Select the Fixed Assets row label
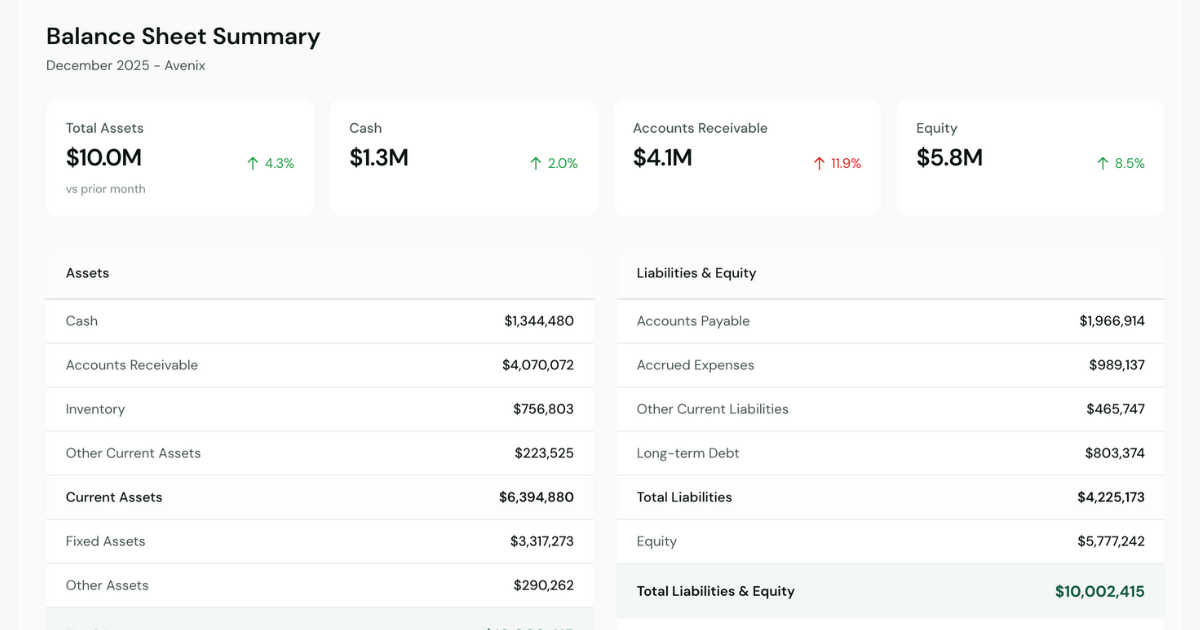 point(105,541)
